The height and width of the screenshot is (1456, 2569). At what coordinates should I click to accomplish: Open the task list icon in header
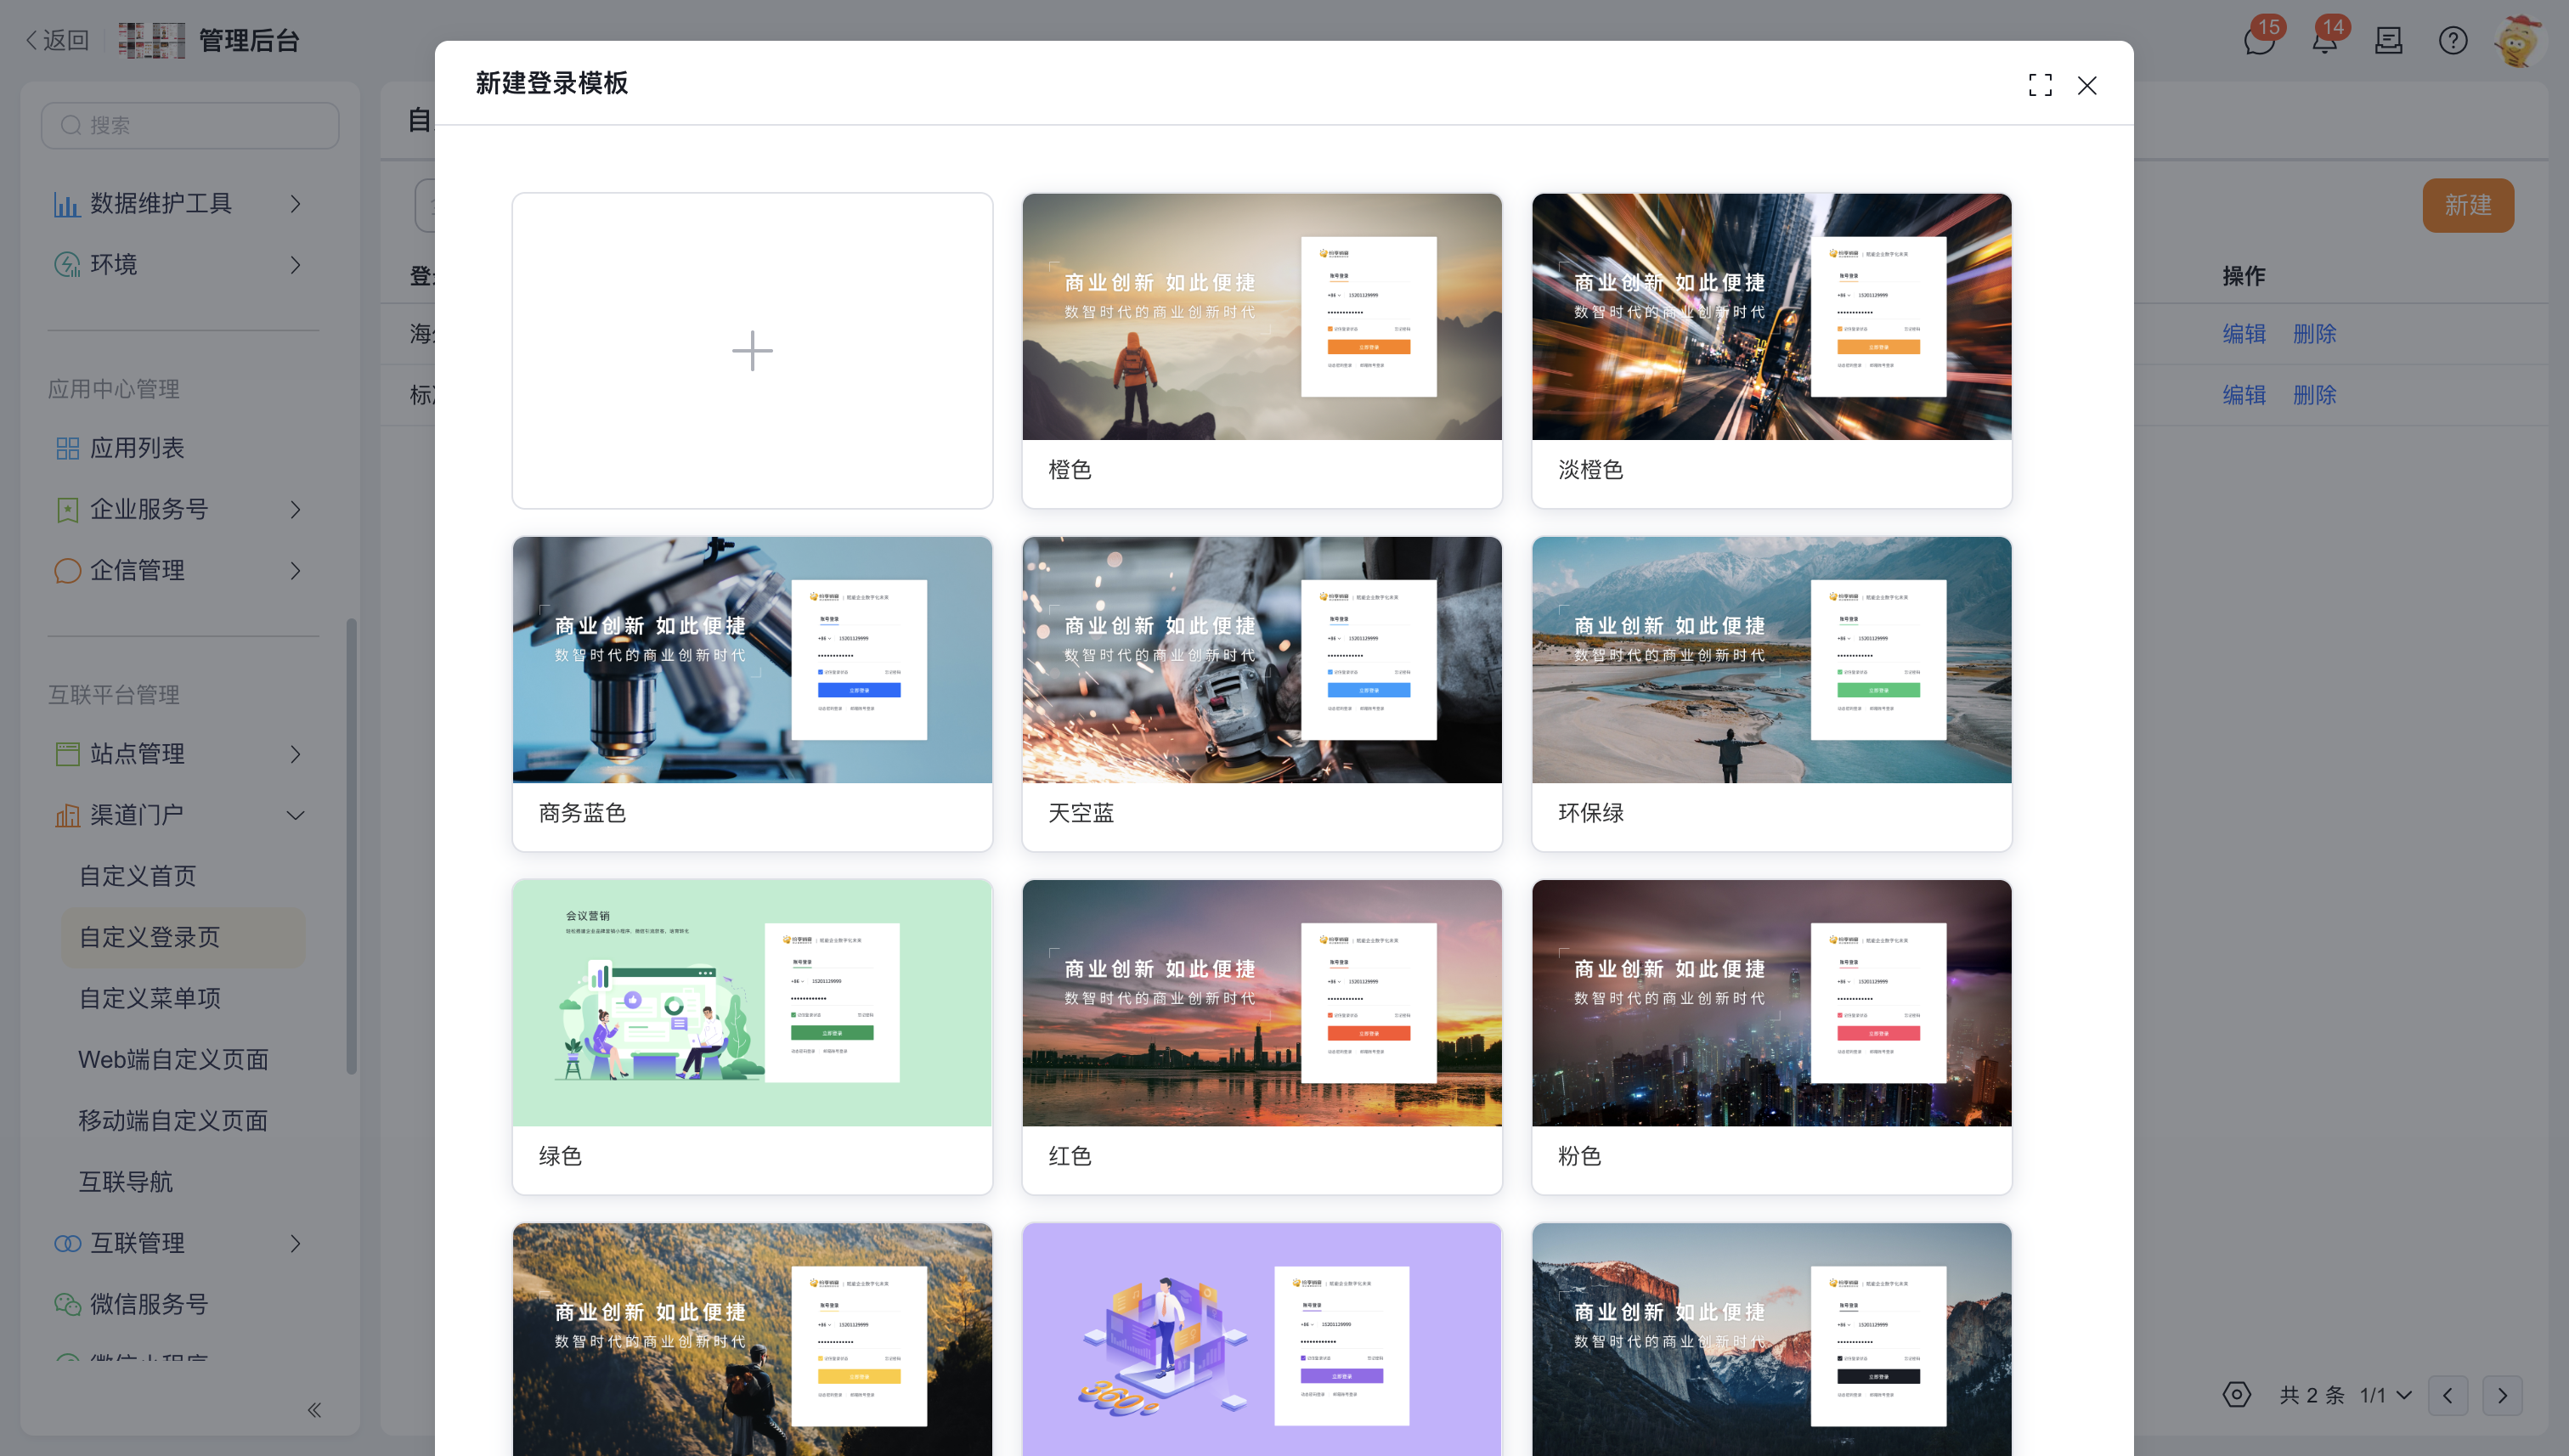(x=2389, y=41)
